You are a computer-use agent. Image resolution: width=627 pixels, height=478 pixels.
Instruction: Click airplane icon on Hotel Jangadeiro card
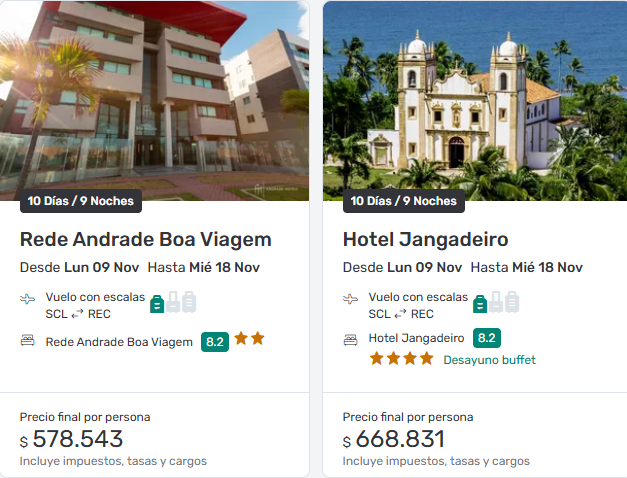[351, 298]
